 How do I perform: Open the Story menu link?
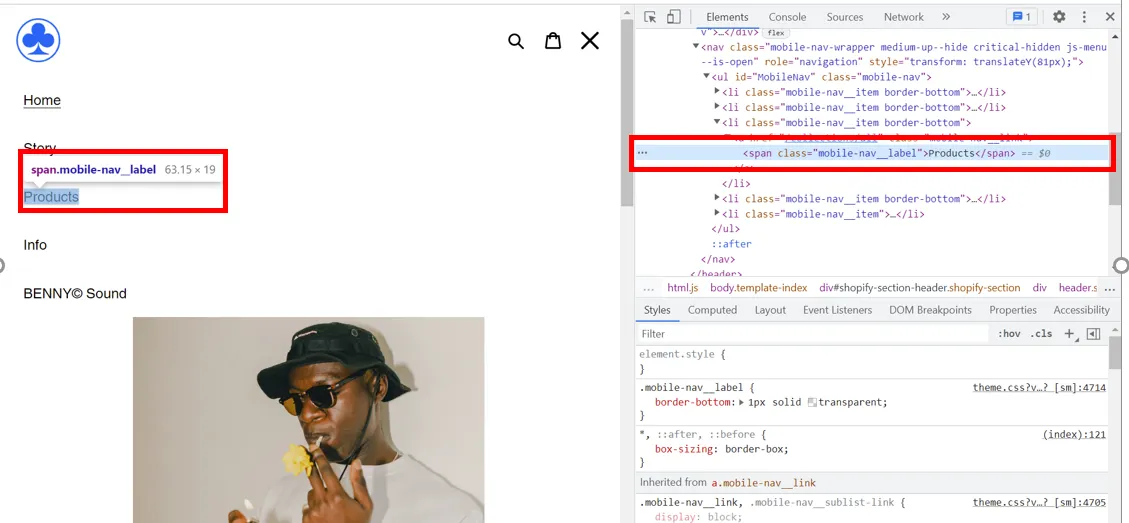pos(39,148)
